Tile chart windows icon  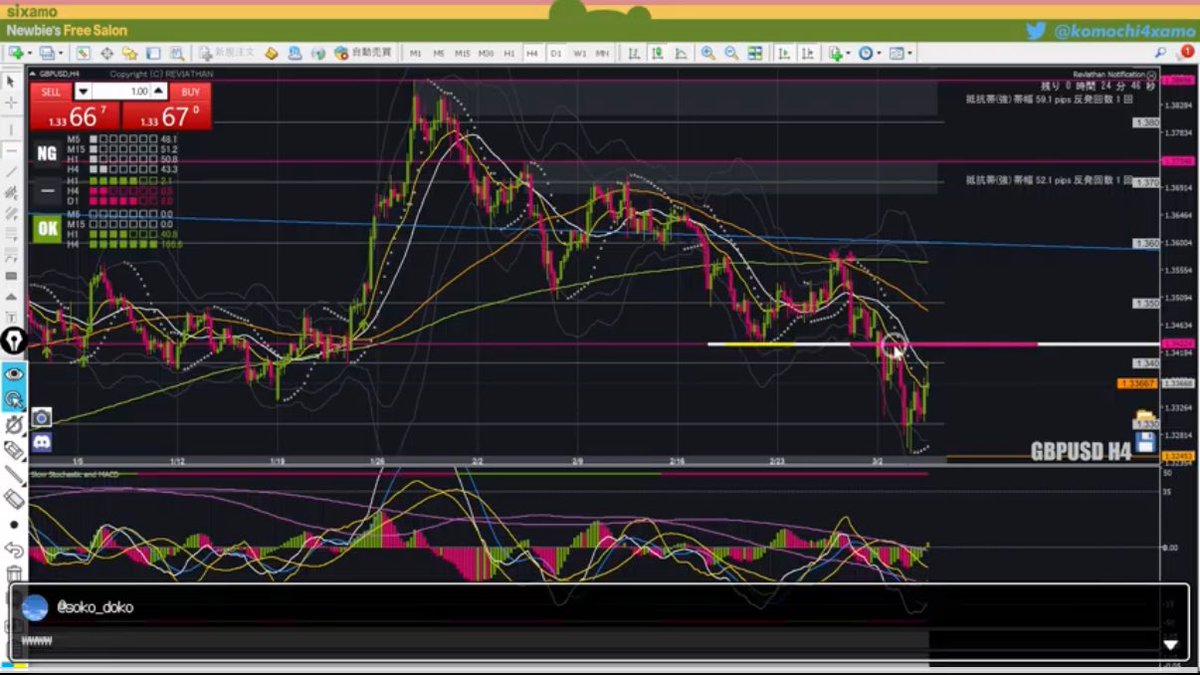[755, 53]
